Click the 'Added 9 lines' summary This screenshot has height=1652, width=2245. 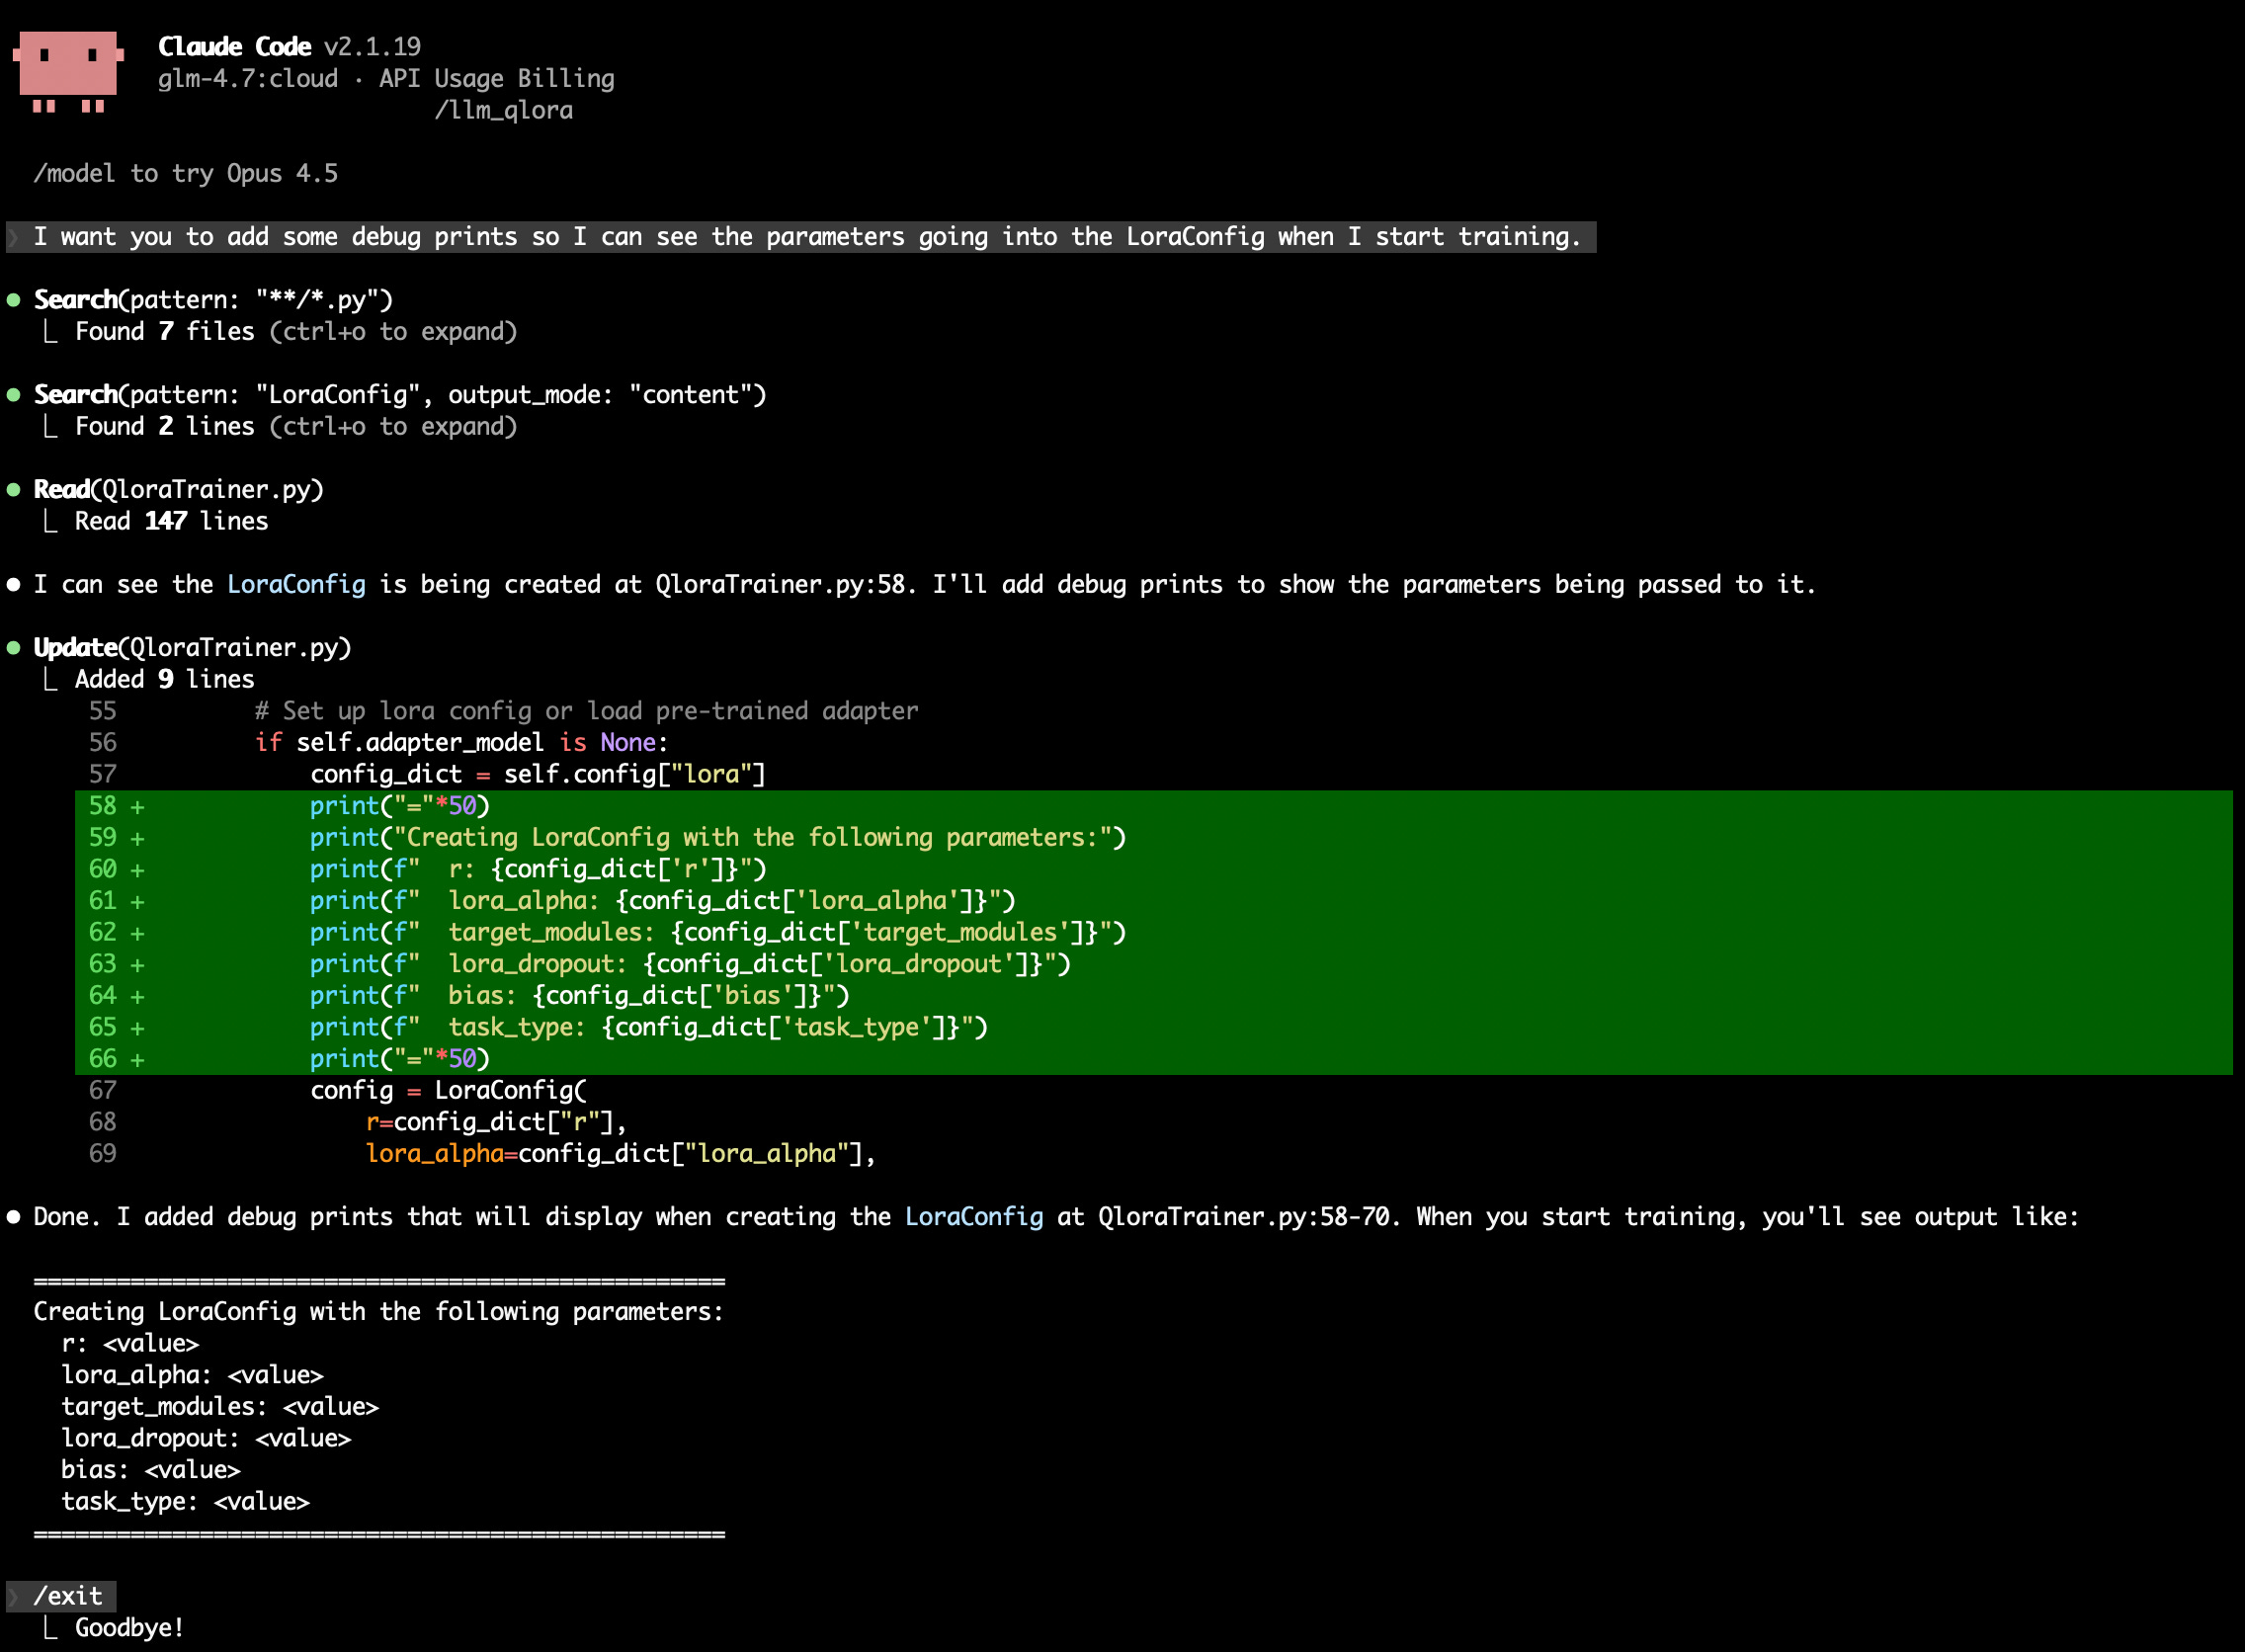point(164,680)
